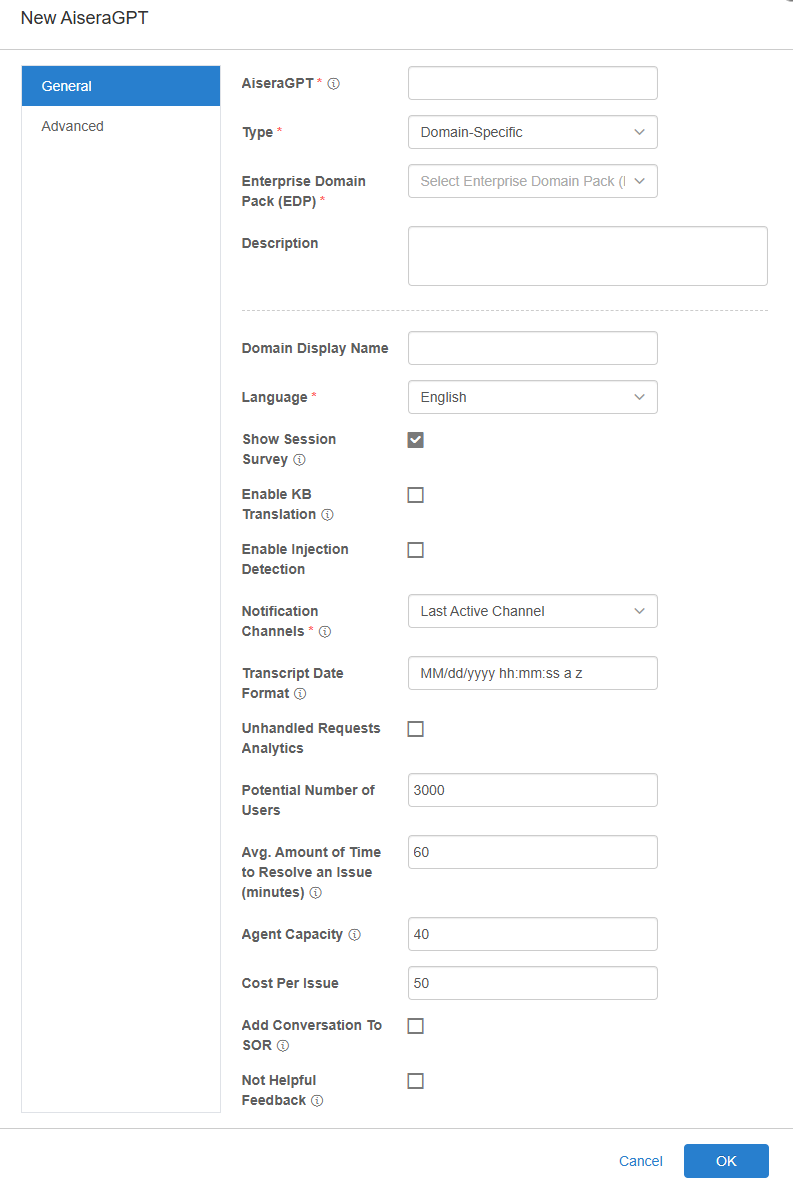This screenshot has width=793, height=1182.
Task: Tick the Unhandled Requests Analytics checkbox
Action: 416,729
